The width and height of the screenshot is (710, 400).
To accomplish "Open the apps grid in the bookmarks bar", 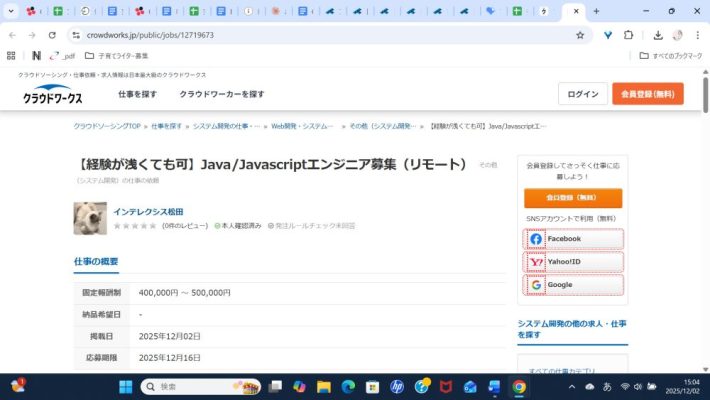I will (x=11, y=56).
